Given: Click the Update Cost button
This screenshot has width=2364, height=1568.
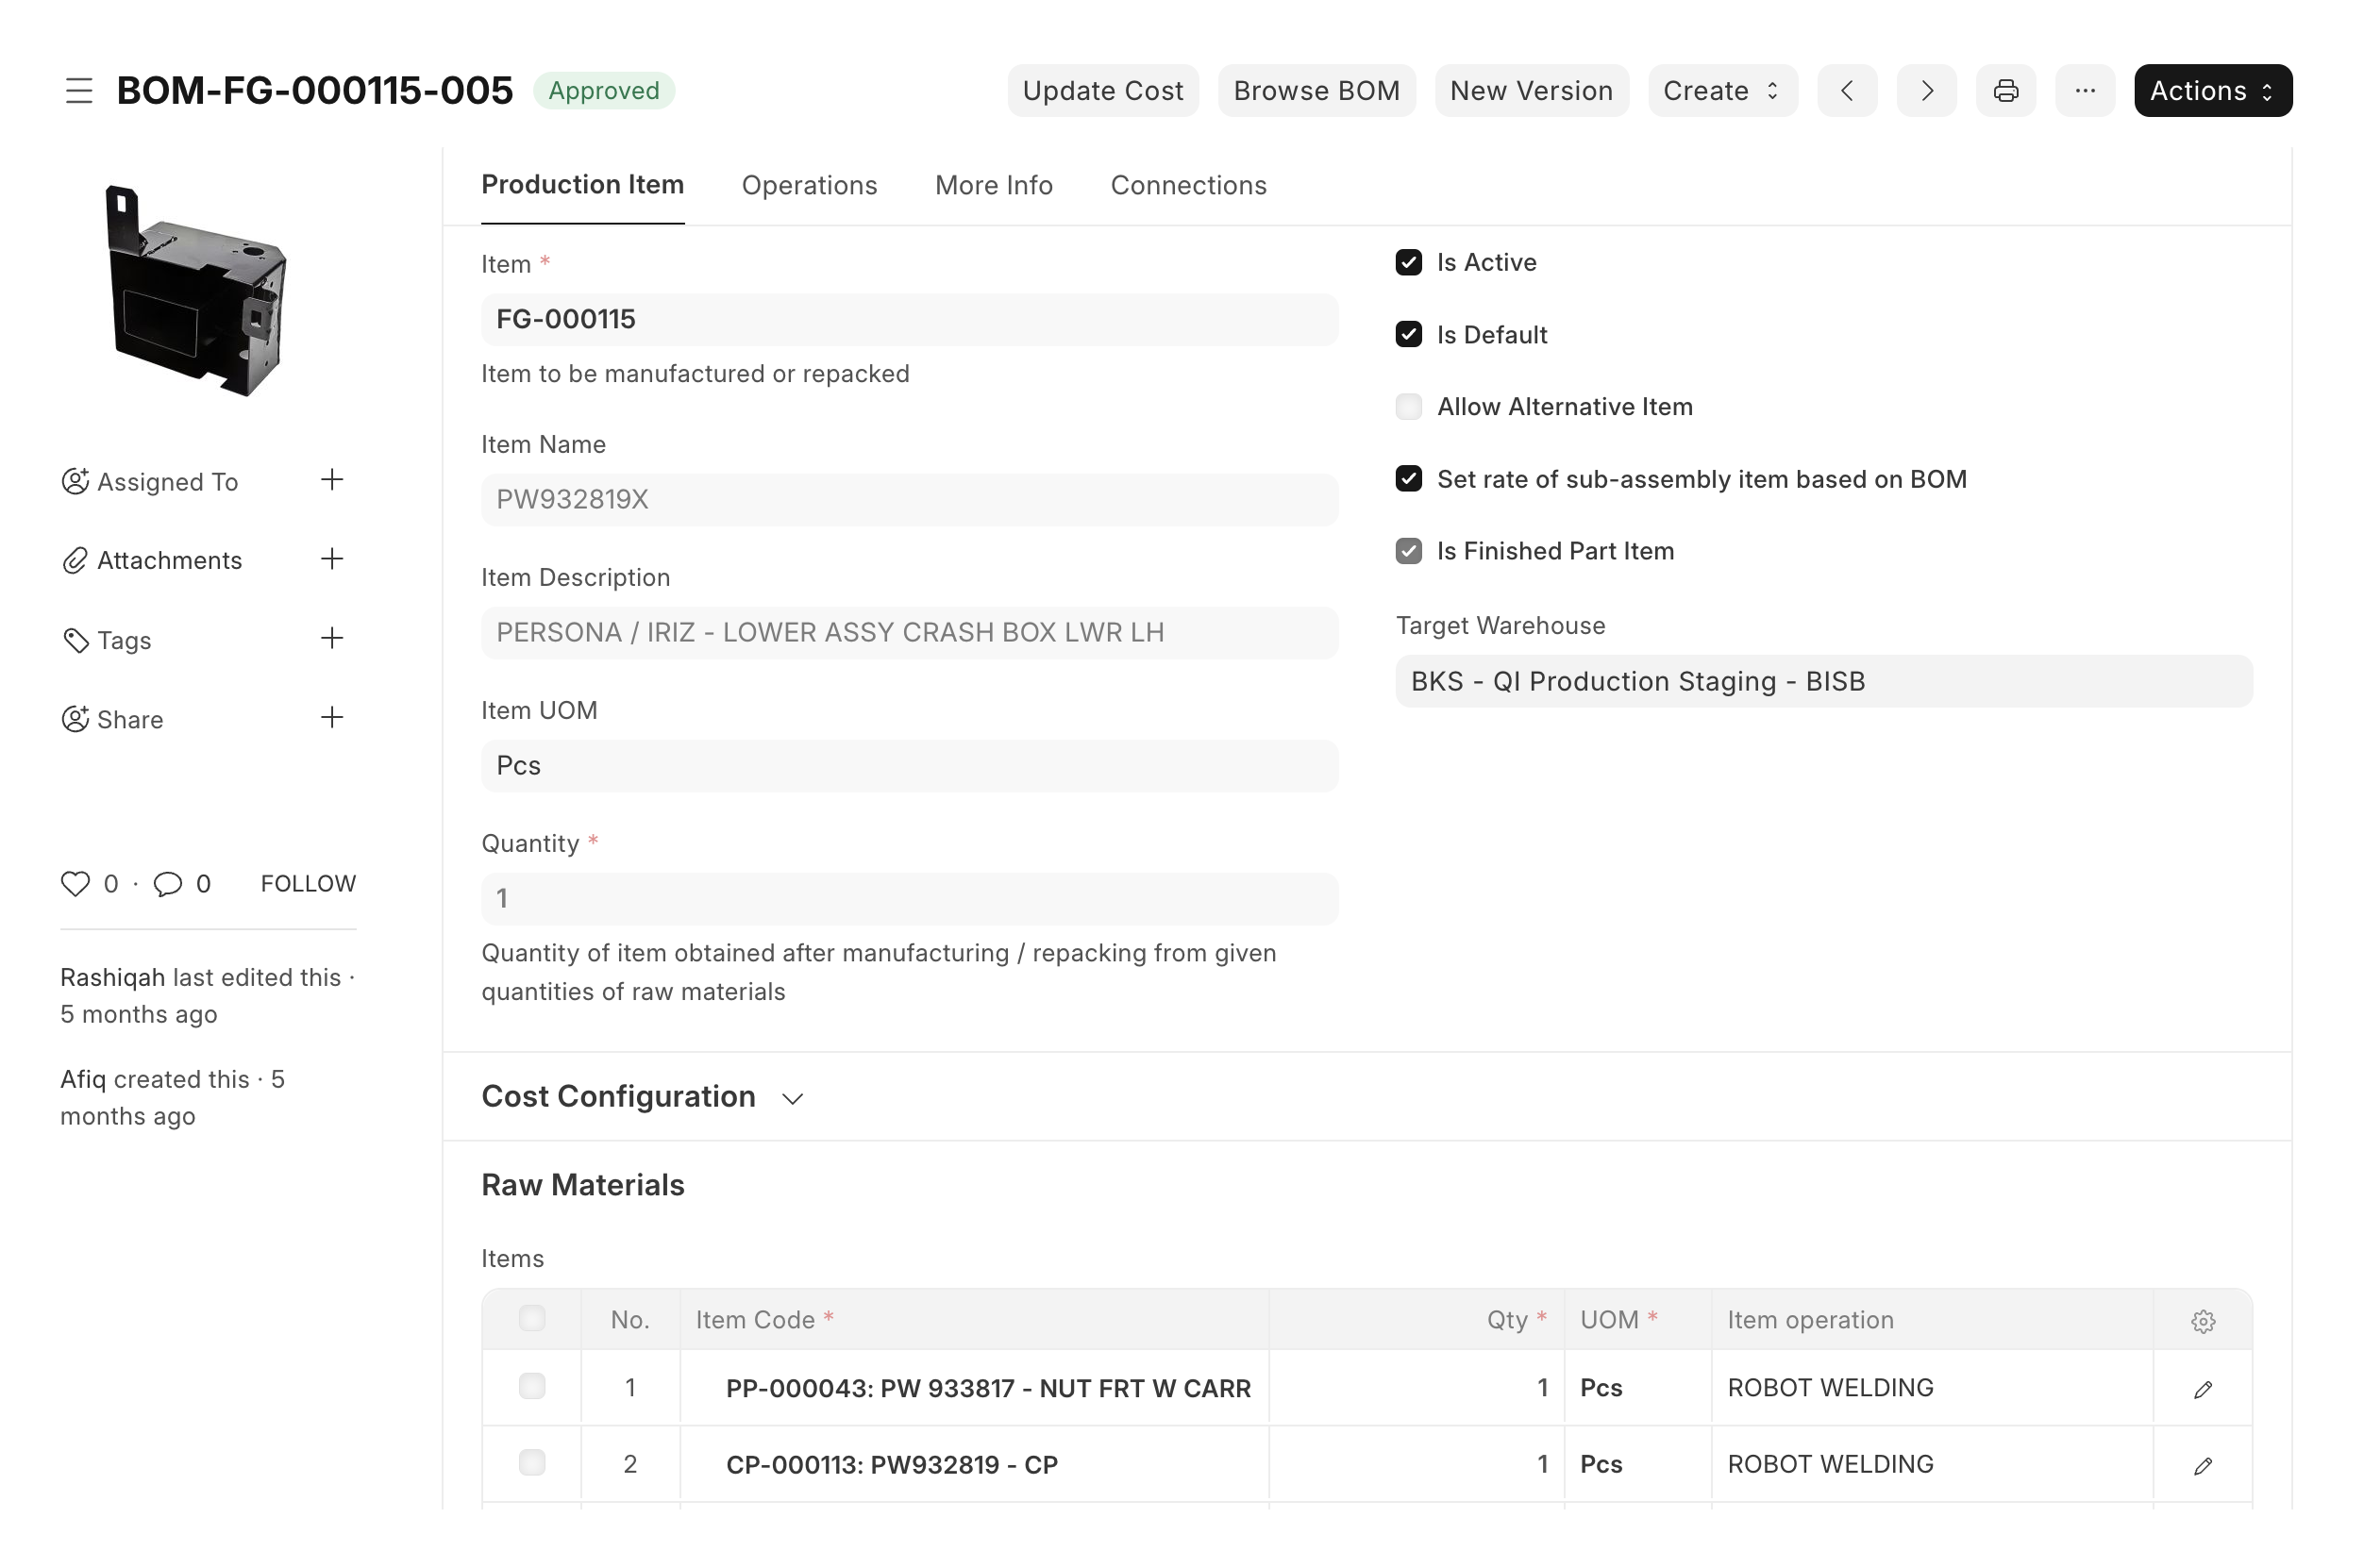Looking at the screenshot, I should 1102,91.
